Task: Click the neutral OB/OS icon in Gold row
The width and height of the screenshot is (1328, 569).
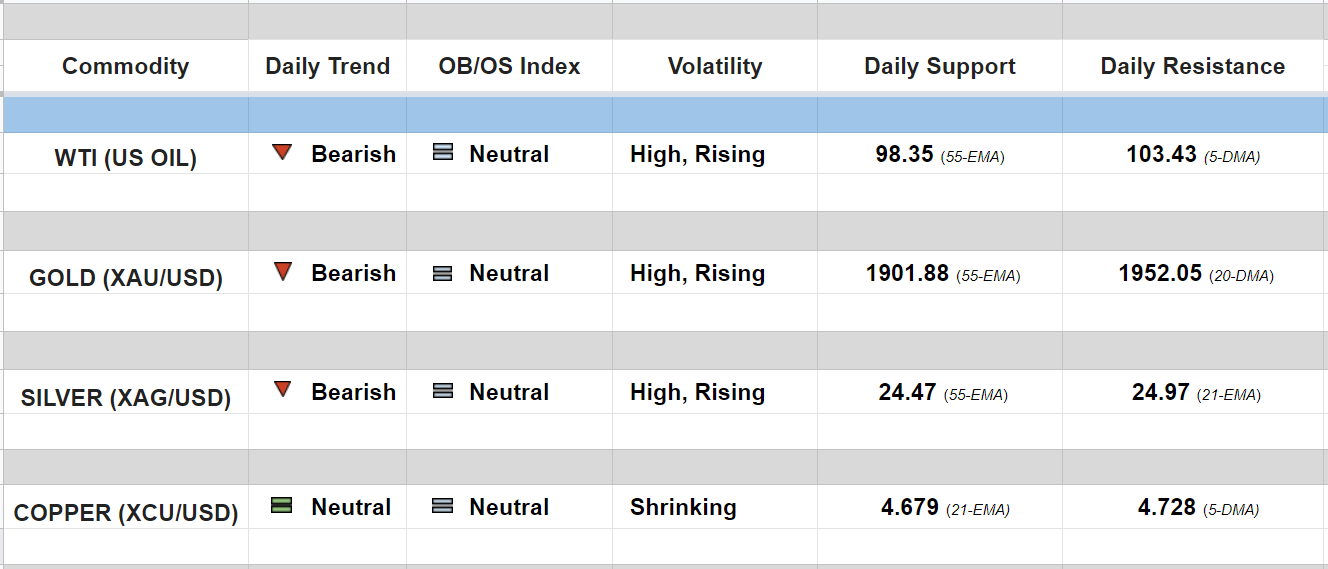Action: 443,273
